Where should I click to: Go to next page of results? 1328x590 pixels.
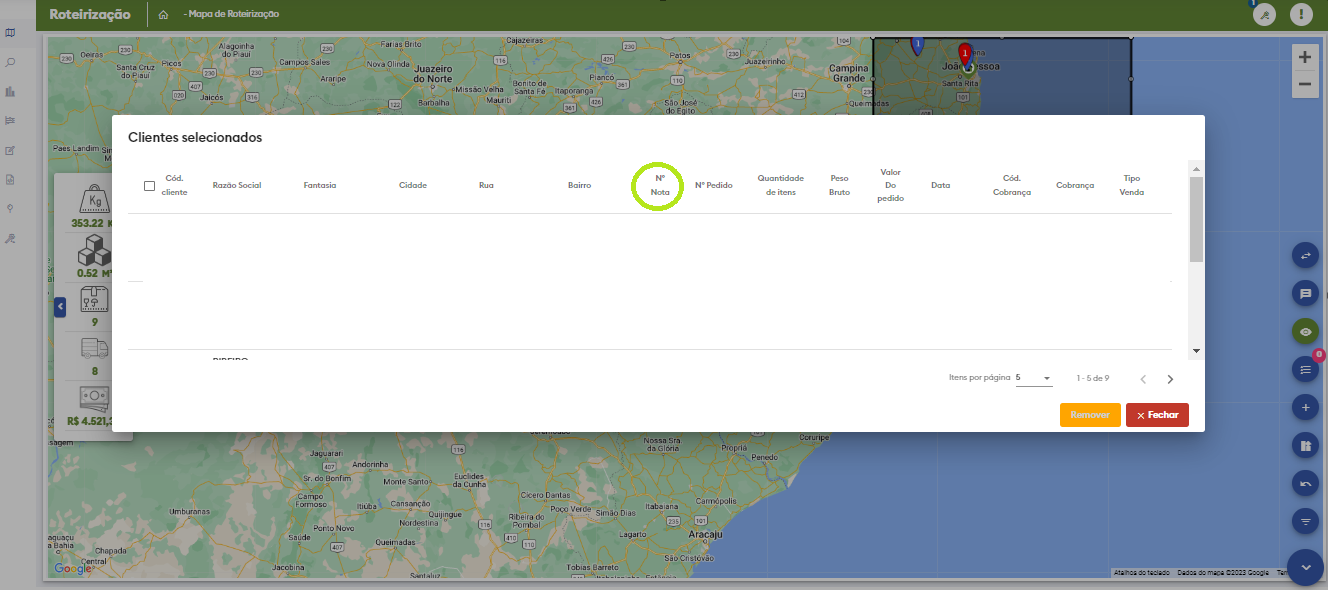pos(1170,379)
